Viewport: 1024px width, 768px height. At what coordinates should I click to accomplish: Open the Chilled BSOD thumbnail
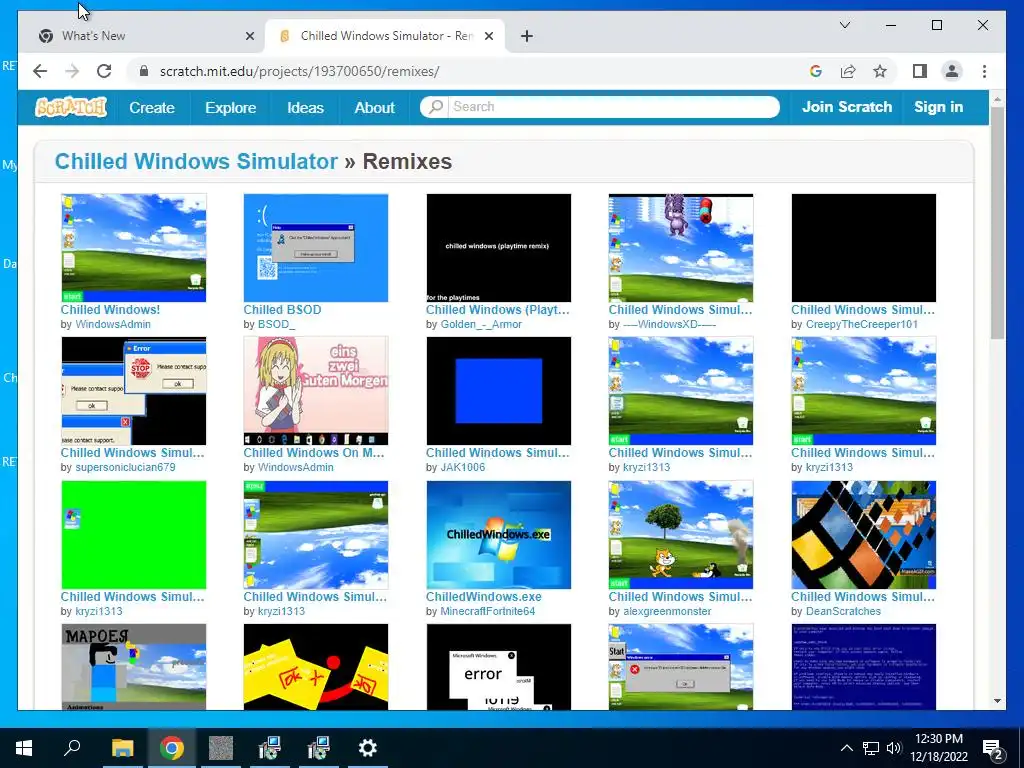(x=315, y=248)
